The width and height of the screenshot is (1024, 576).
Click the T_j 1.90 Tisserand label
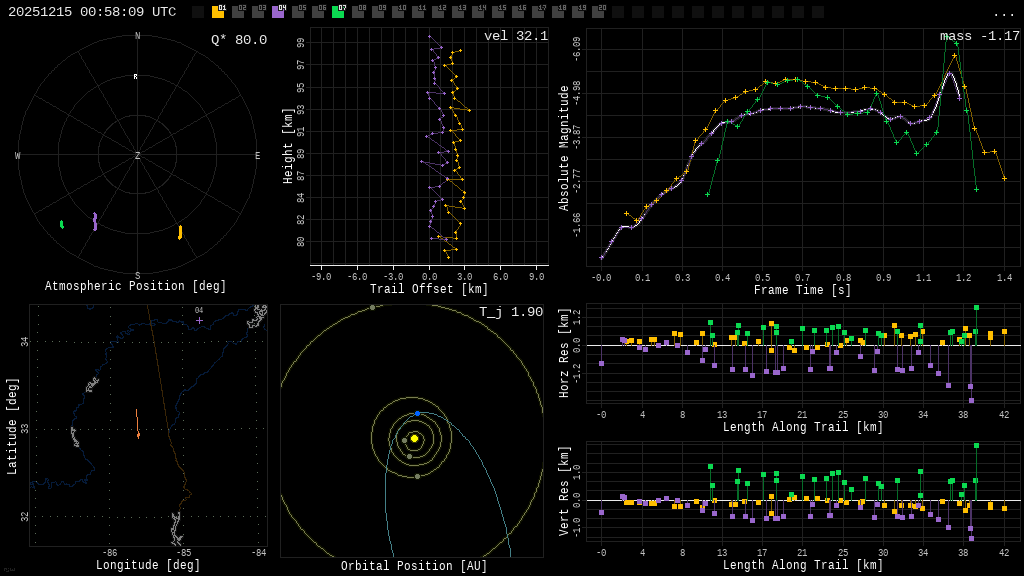[x=510, y=312]
